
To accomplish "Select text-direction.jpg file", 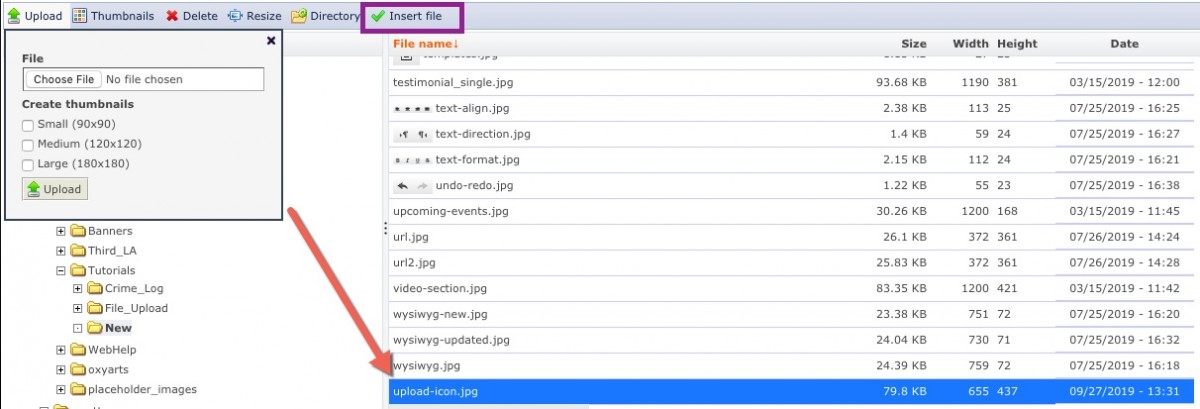I will click(x=793, y=134).
